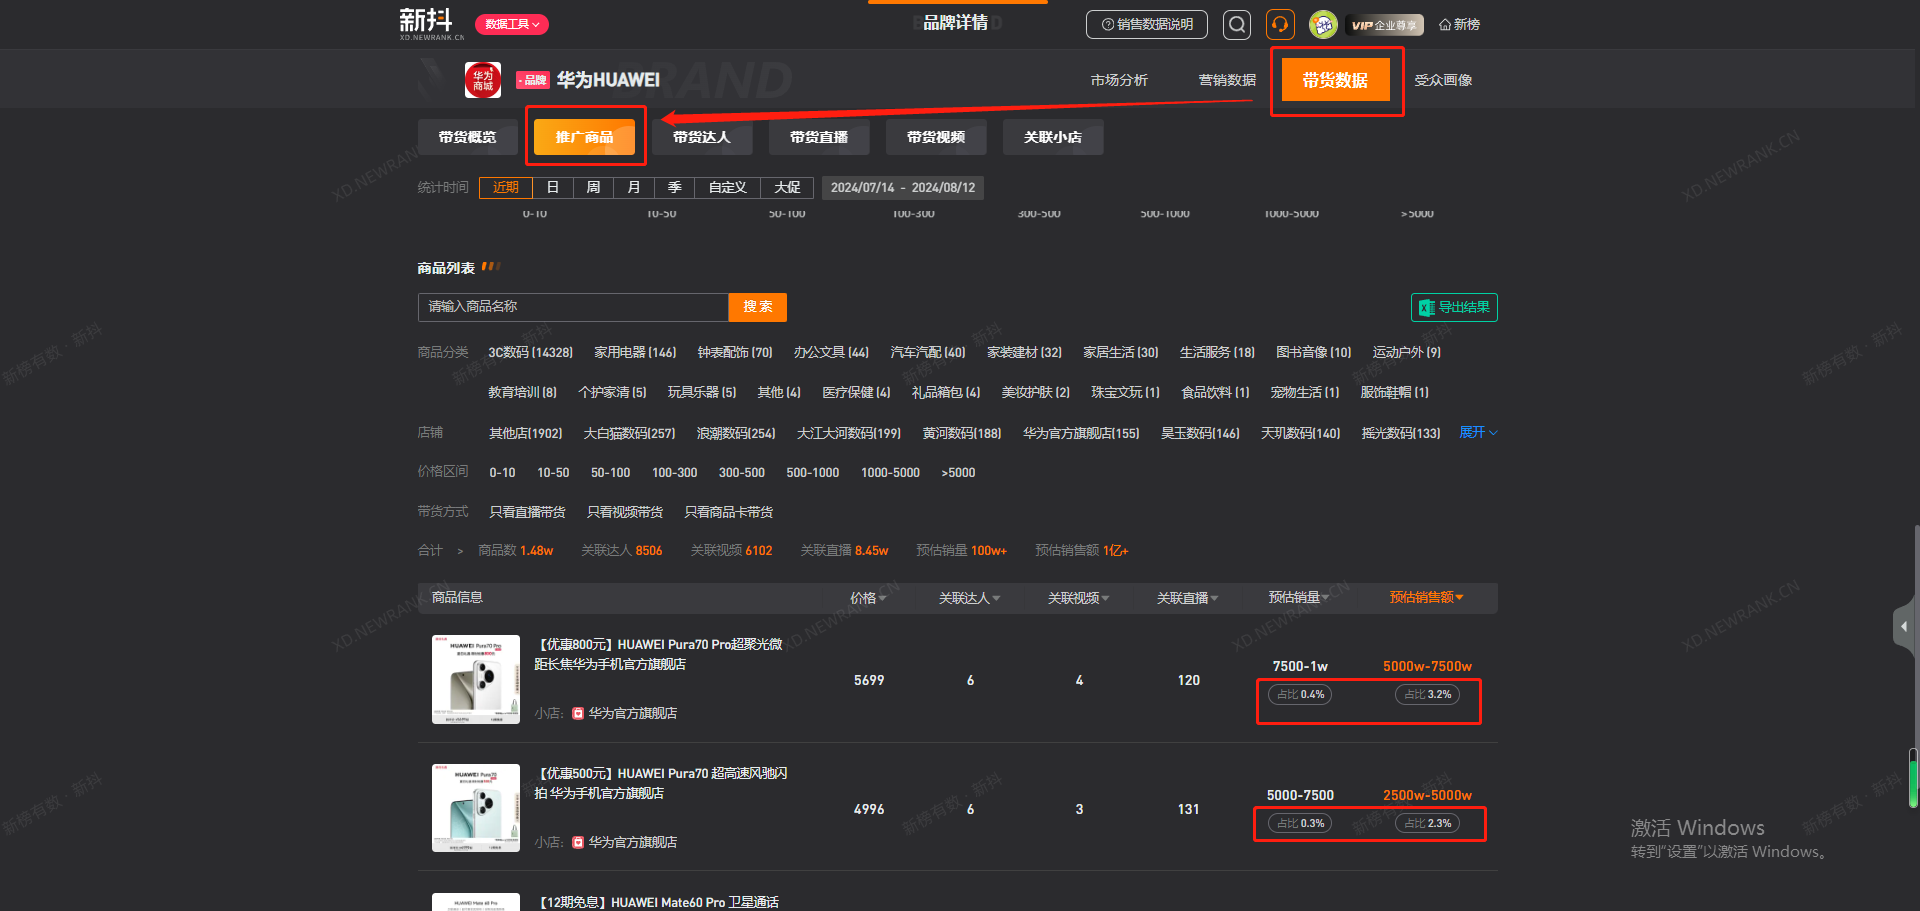
Task: Go to 新榜 home link
Action: pos(1460,25)
